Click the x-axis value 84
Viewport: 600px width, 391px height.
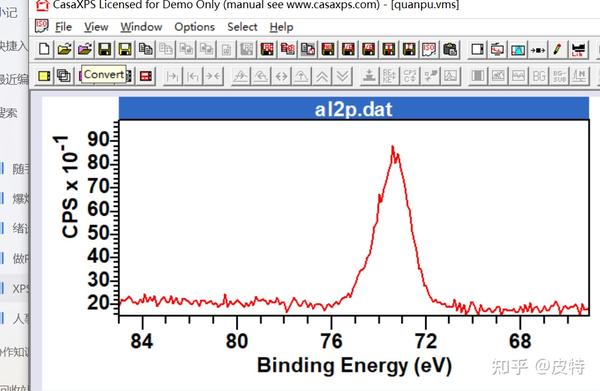coord(142,340)
